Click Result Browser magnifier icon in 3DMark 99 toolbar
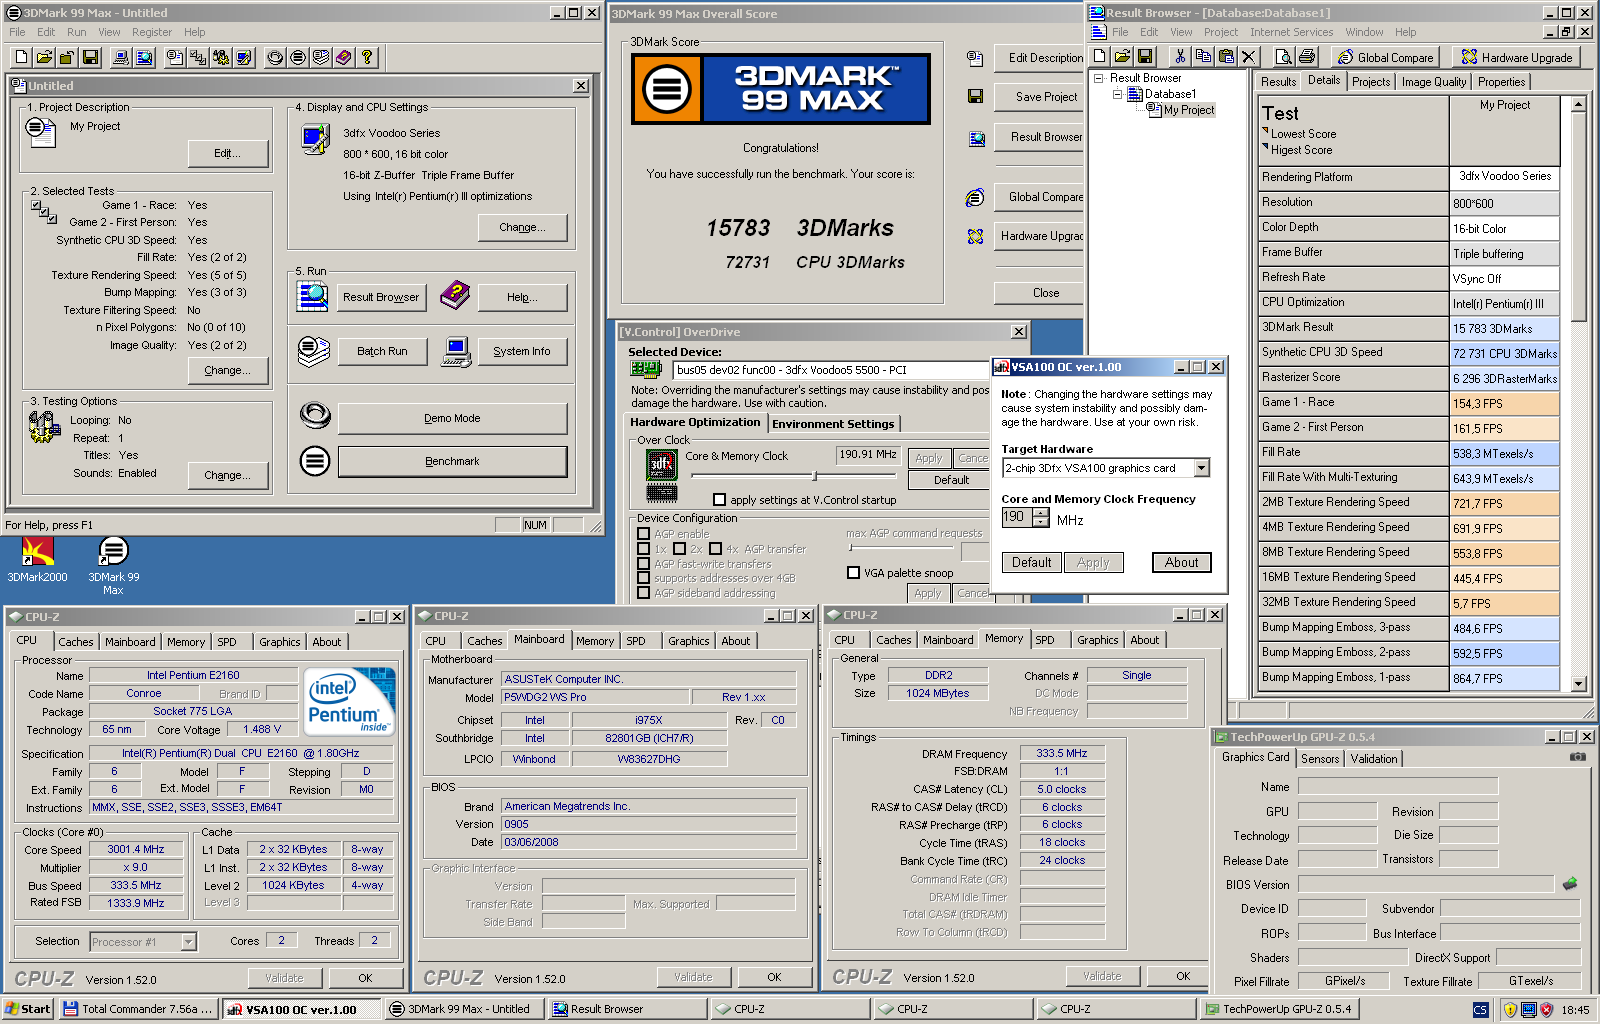 144,57
